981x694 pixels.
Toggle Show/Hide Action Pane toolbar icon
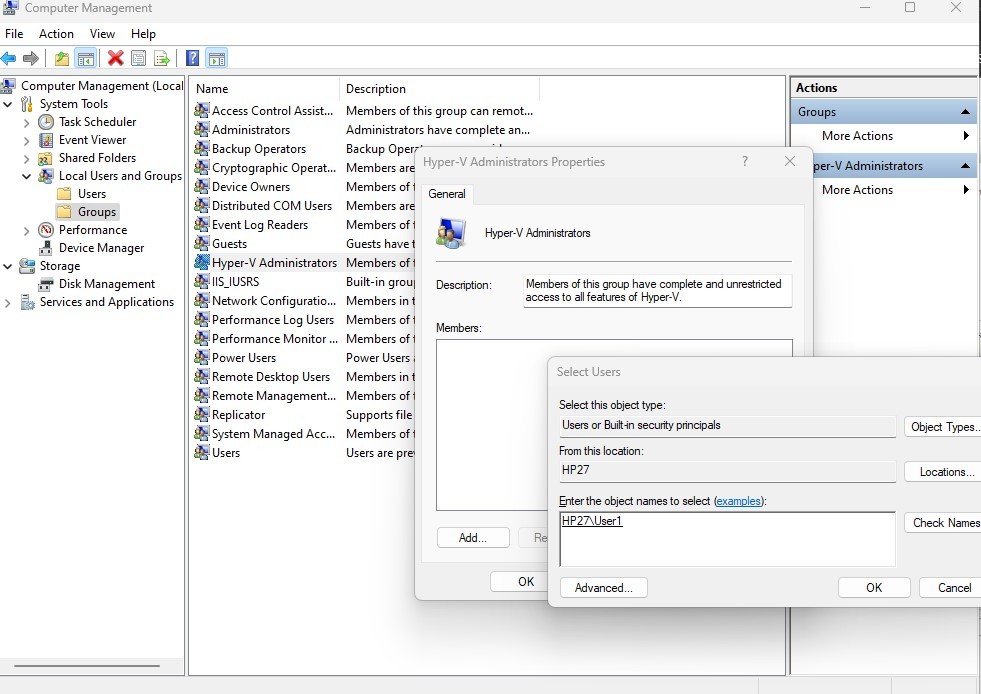tap(216, 58)
